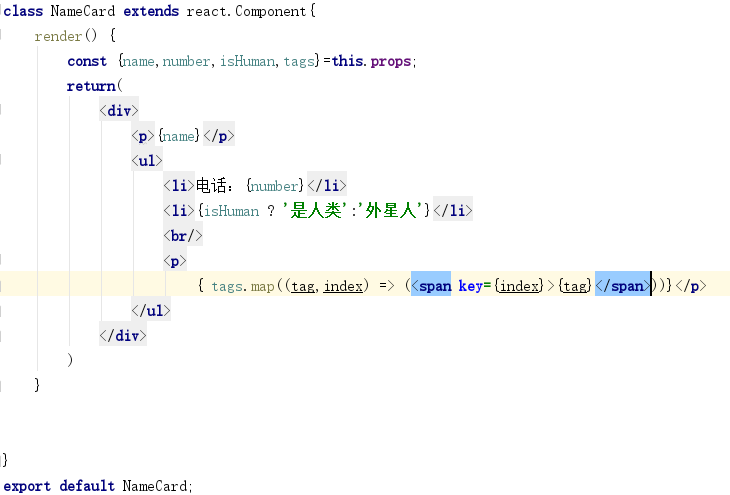
Task: Click the 'export' keyword
Action: pos(27,486)
